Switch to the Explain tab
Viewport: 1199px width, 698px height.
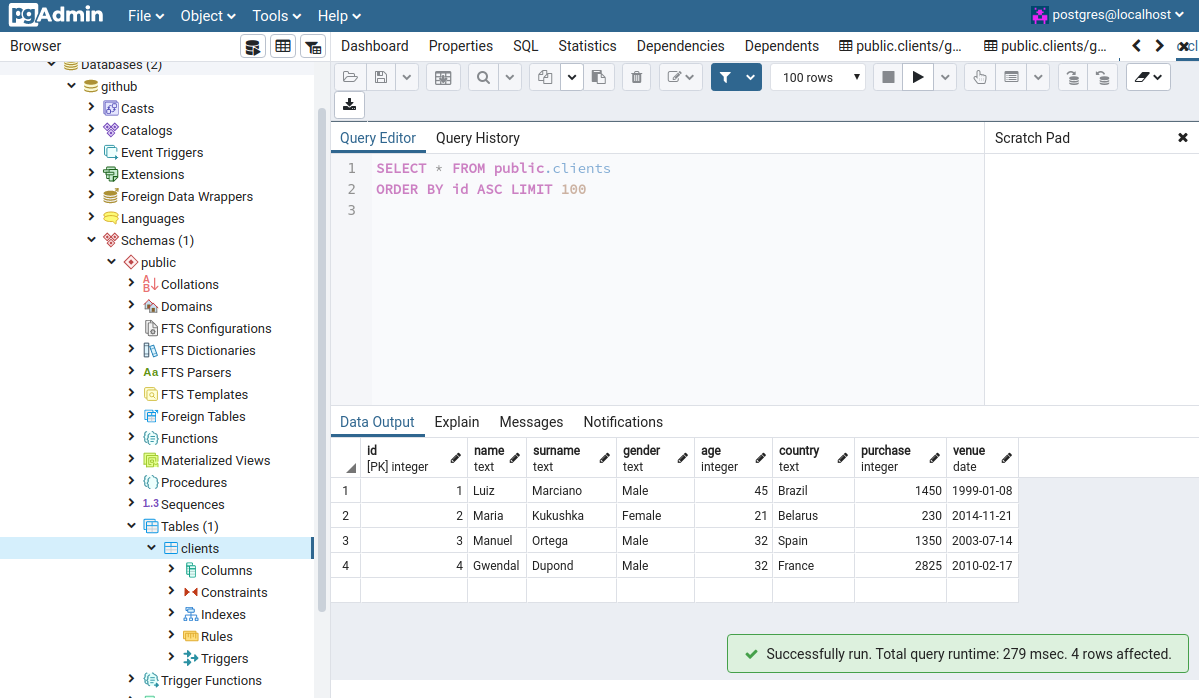point(457,422)
